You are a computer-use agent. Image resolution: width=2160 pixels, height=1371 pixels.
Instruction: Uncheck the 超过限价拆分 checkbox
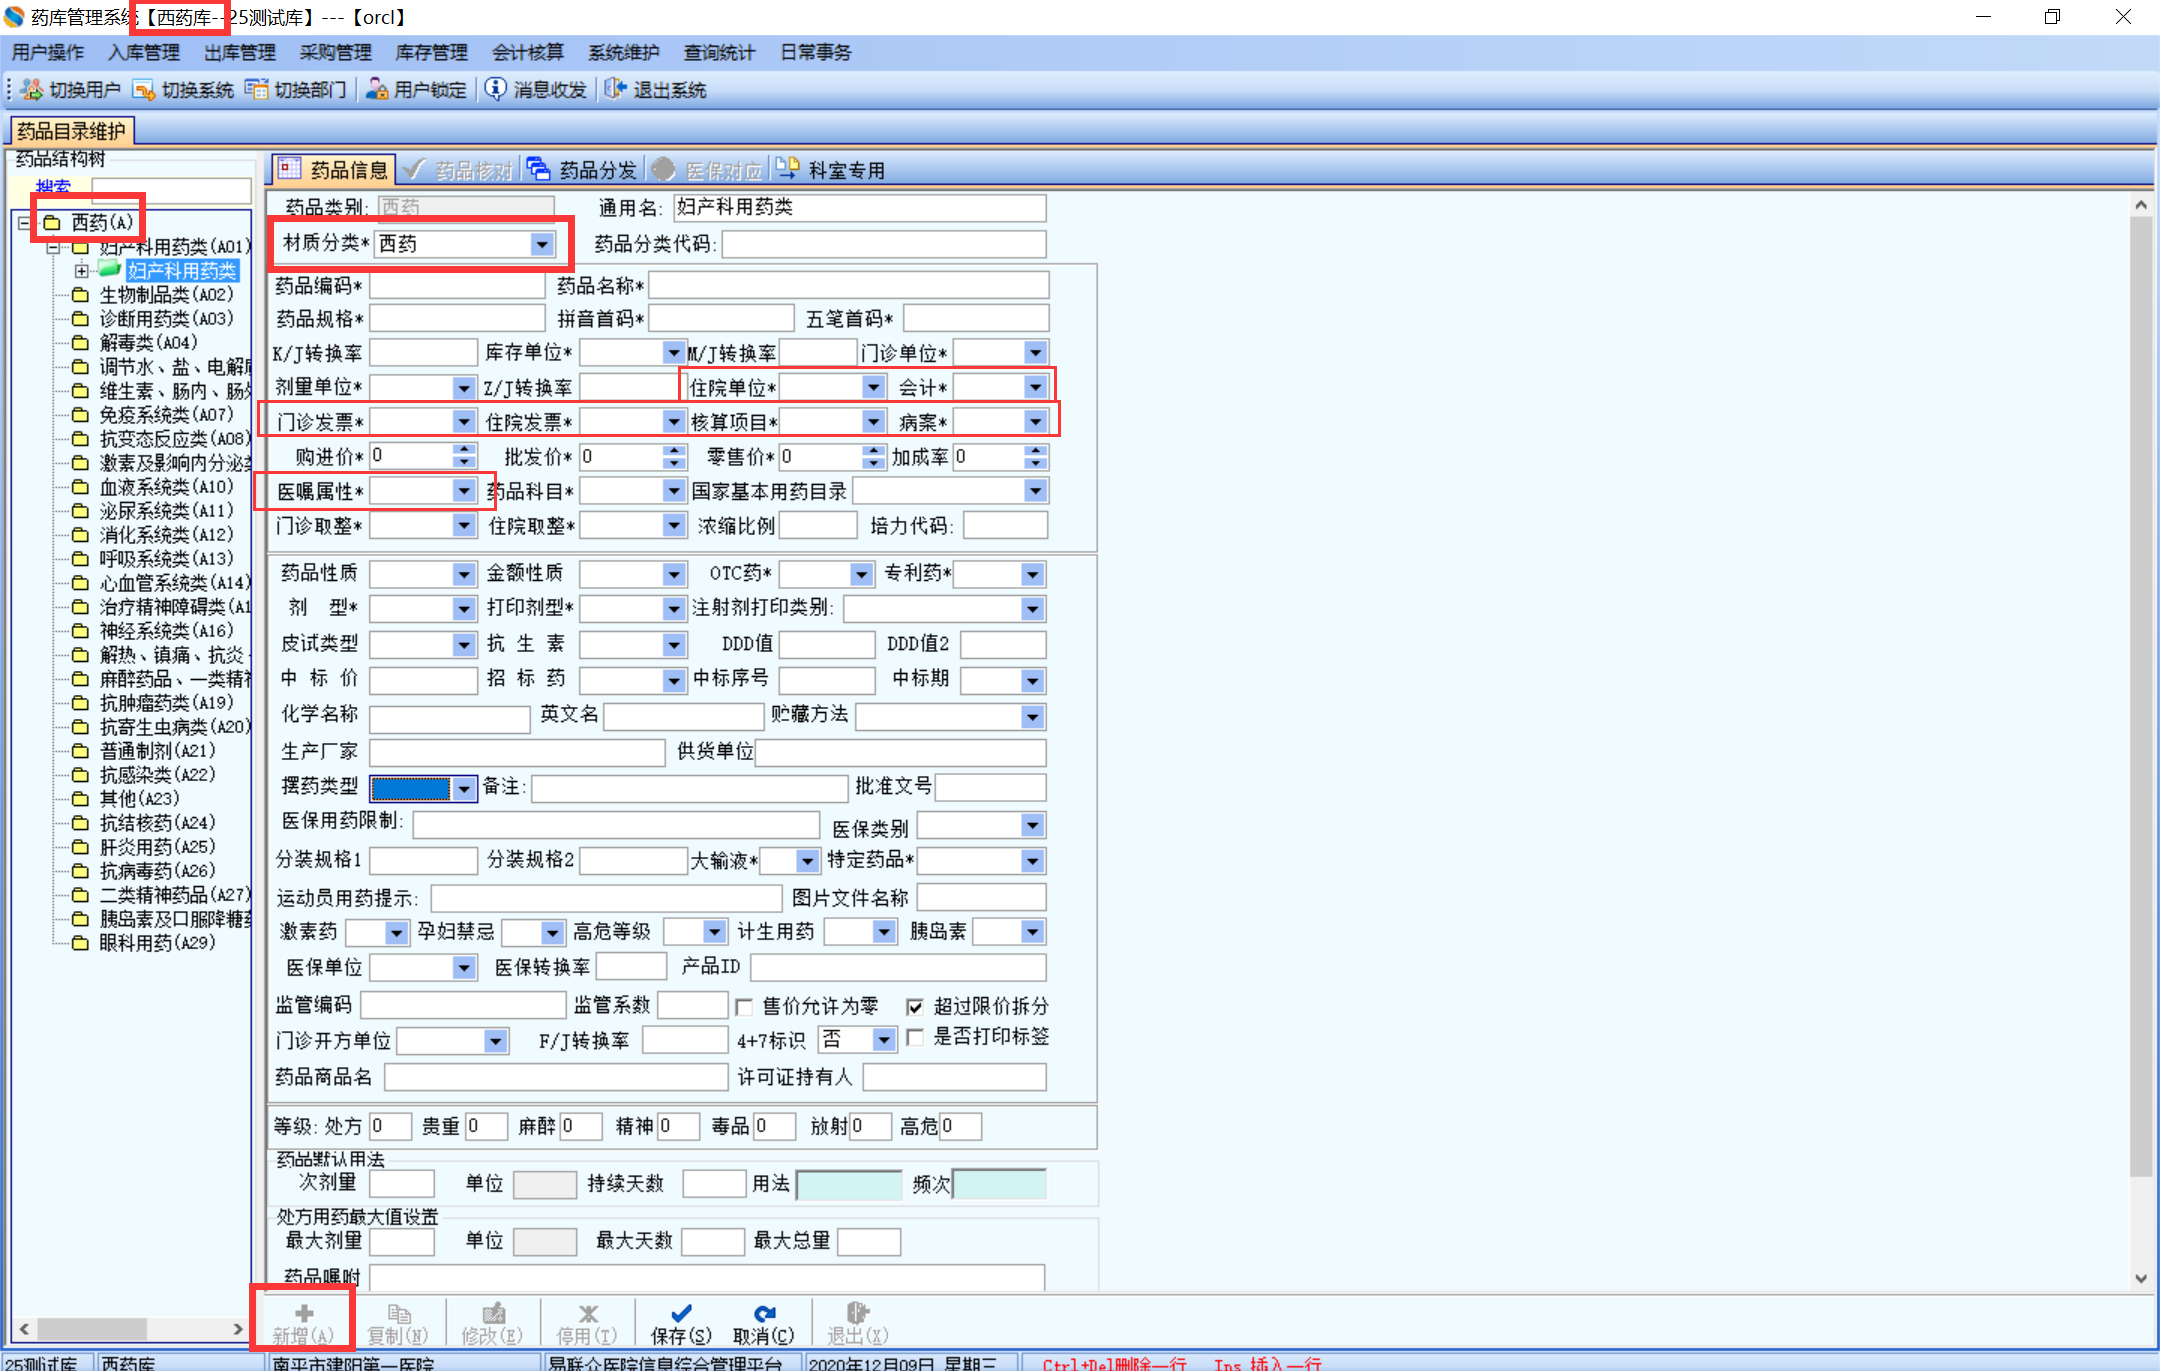(x=915, y=1007)
